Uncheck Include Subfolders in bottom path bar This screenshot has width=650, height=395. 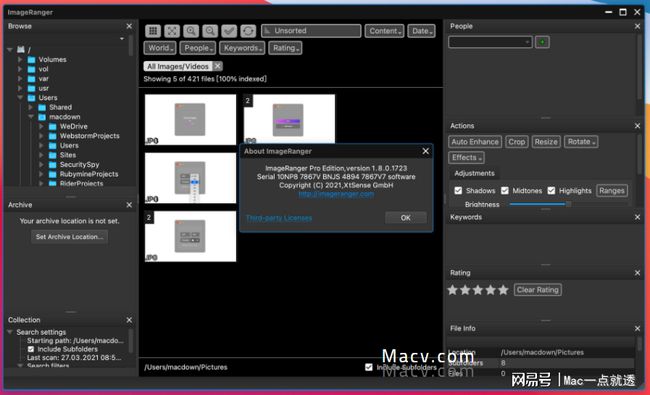(369, 367)
